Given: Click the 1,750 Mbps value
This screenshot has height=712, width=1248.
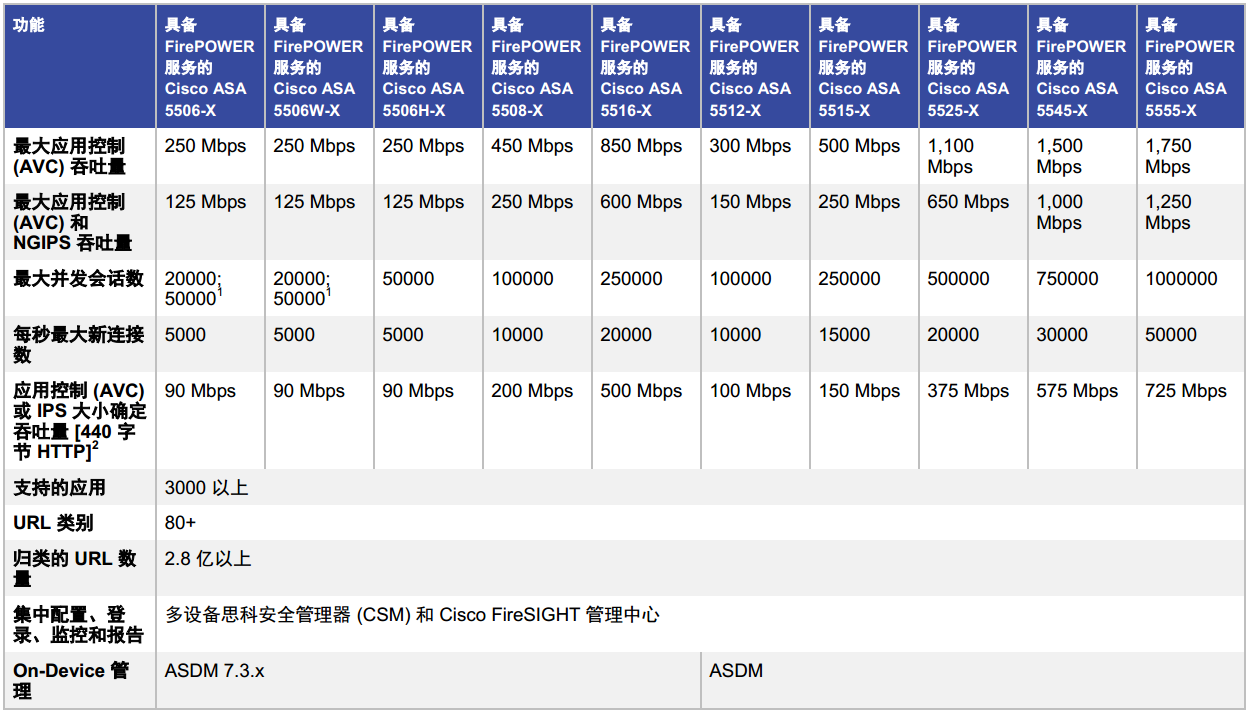Looking at the screenshot, I should pyautogui.click(x=1169, y=156).
